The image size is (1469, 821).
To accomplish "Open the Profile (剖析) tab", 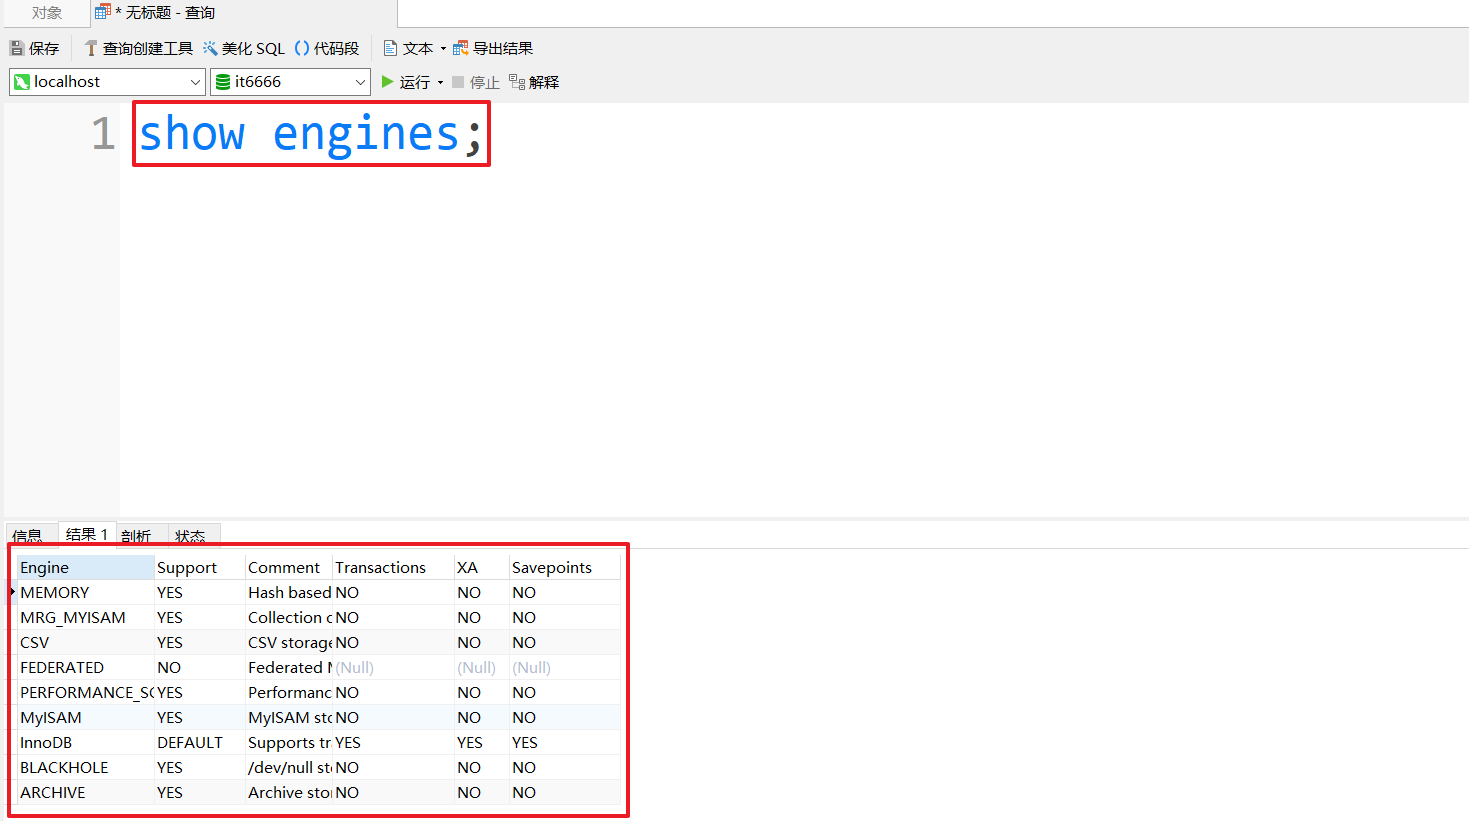I will coord(136,536).
